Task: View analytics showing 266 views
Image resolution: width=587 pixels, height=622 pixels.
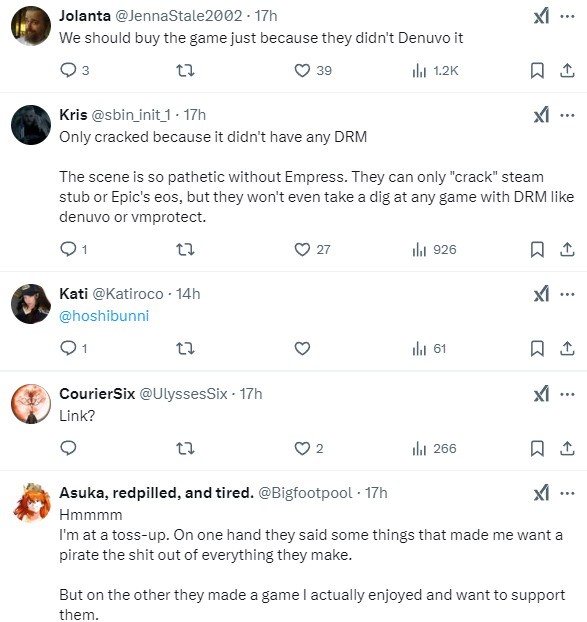Action: point(434,449)
